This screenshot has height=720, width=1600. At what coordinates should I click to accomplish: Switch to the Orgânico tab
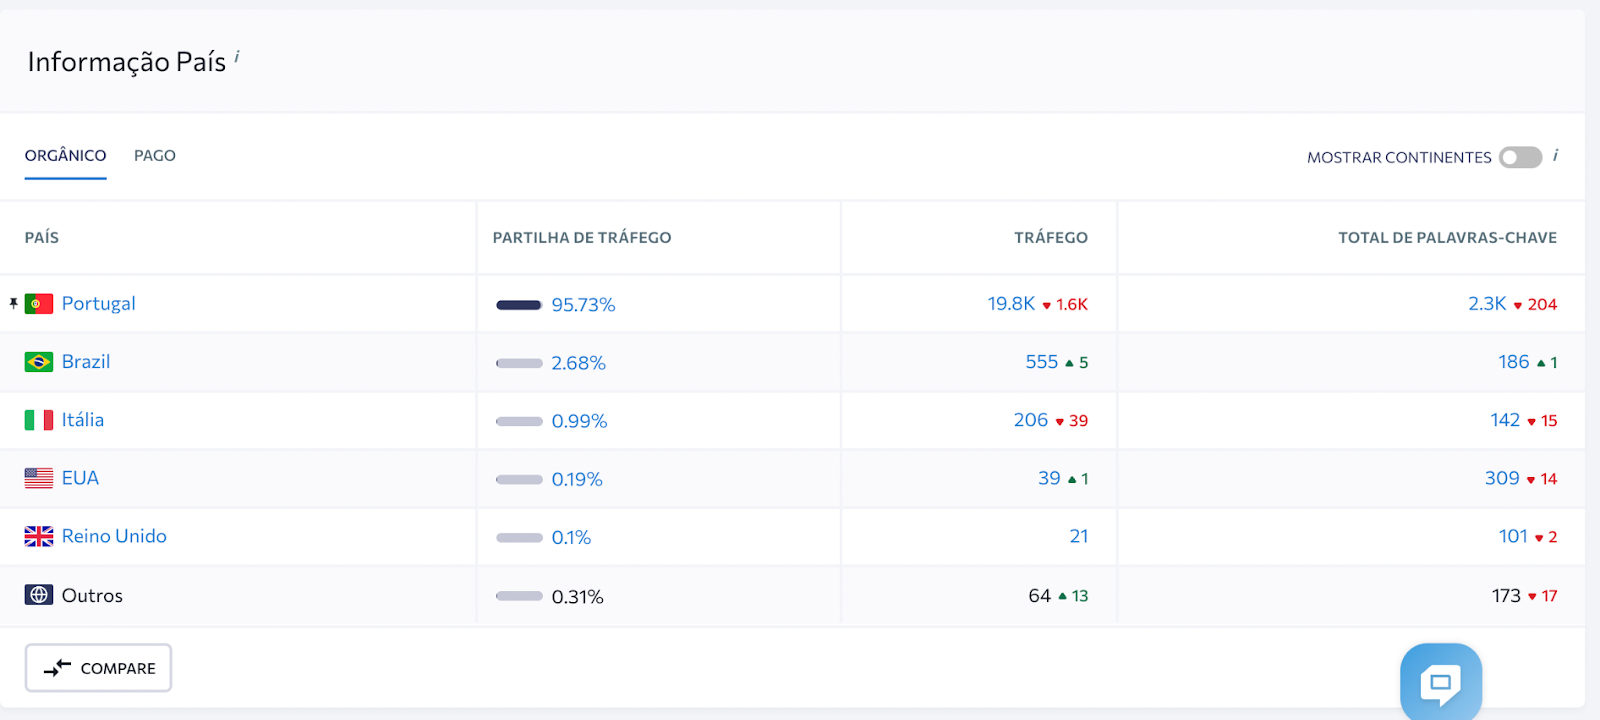coord(66,156)
